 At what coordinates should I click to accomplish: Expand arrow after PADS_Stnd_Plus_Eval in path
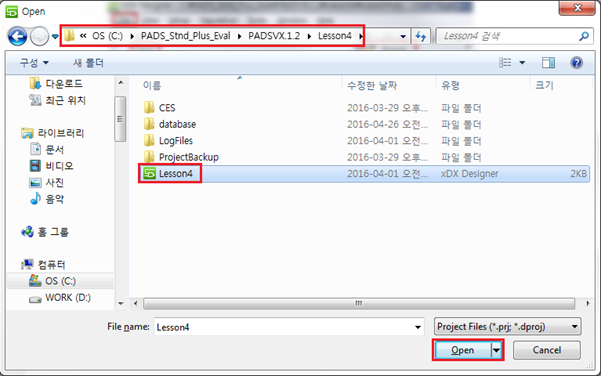click(240, 36)
